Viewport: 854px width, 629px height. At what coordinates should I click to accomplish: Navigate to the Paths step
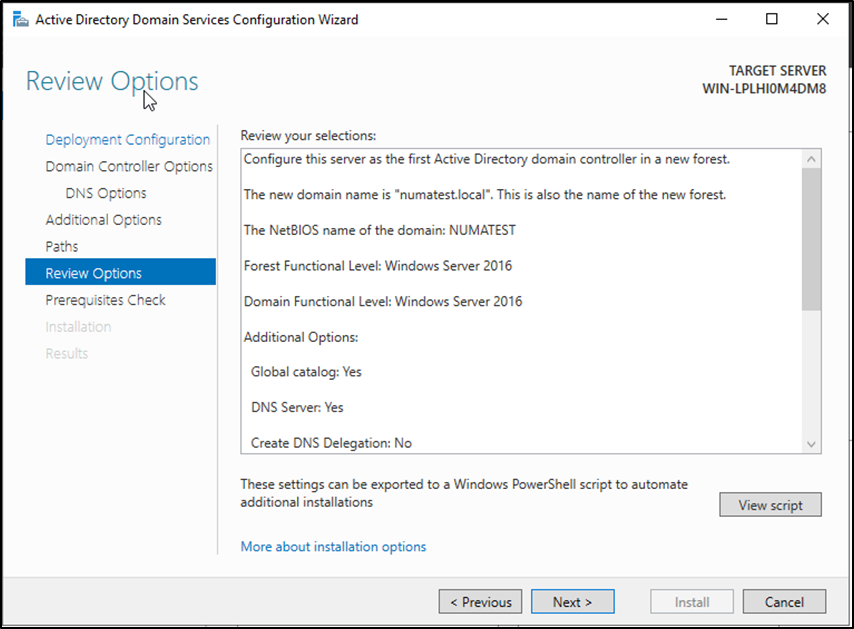(x=62, y=246)
